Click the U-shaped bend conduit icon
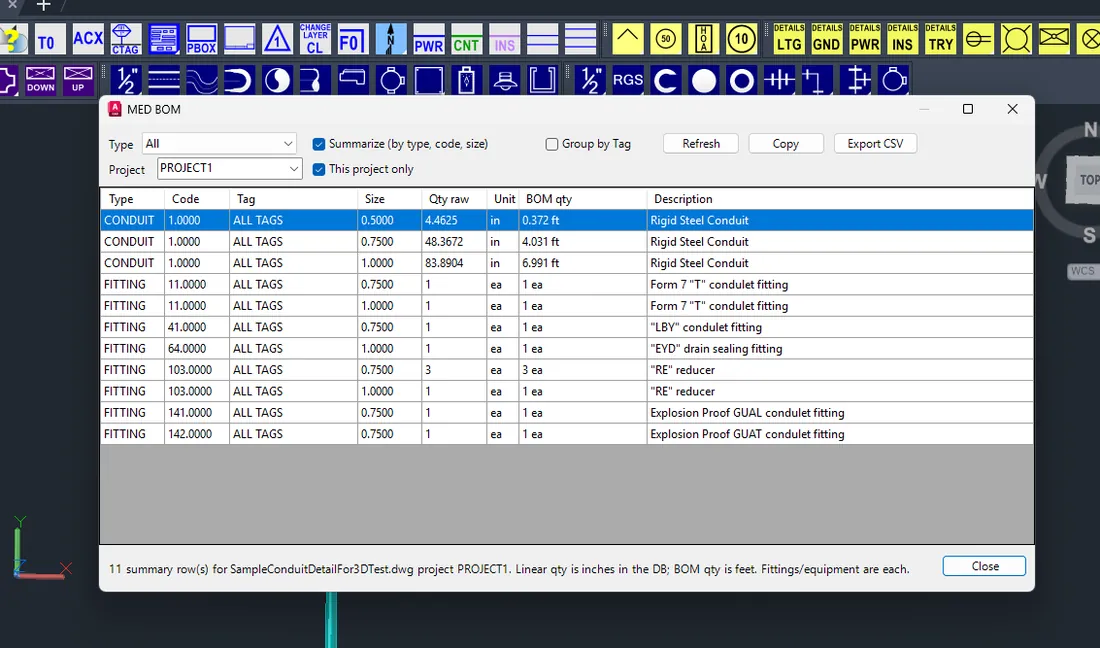Screen dimensions: 1100x648 tap(239, 80)
